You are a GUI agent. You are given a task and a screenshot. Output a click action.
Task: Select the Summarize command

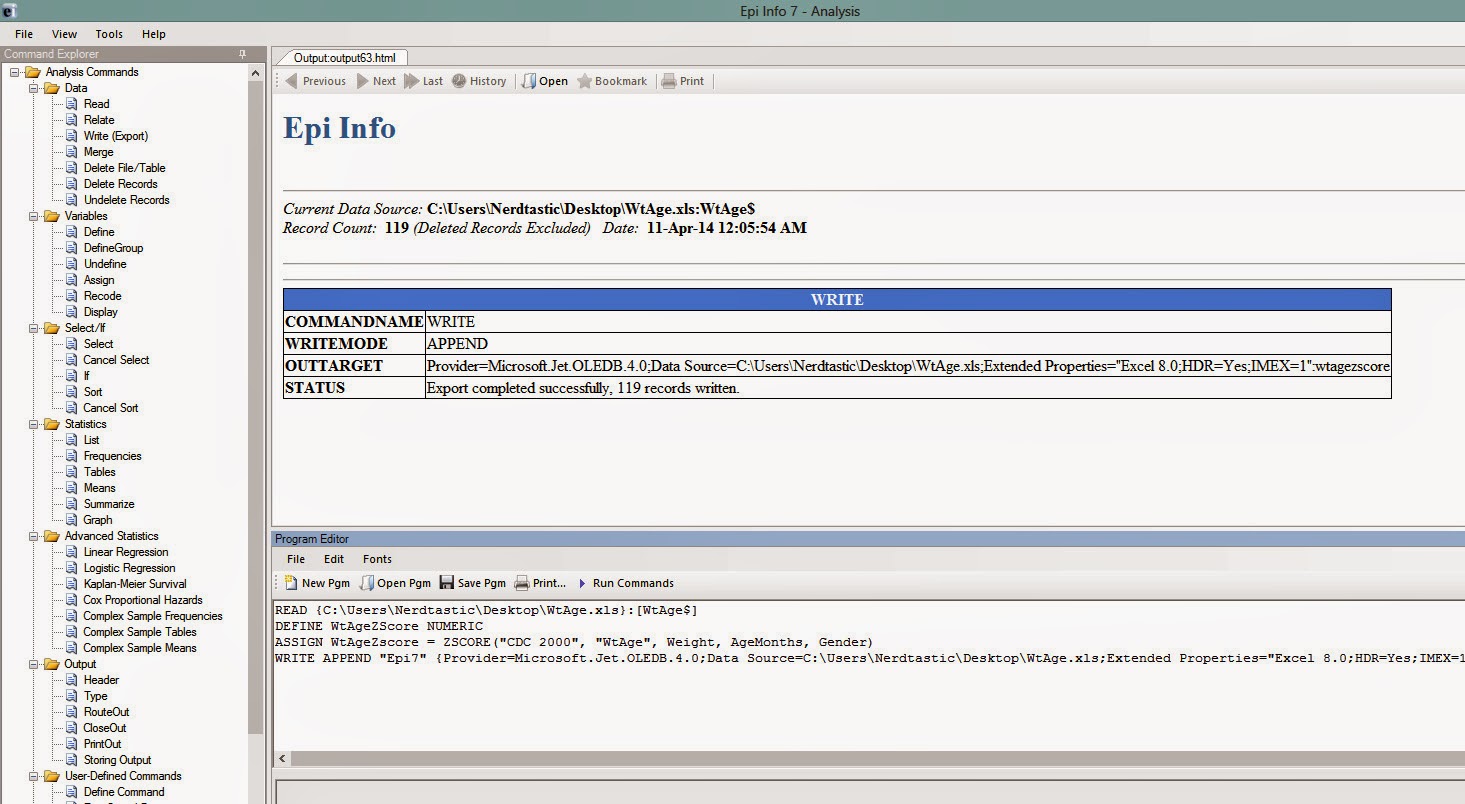pos(109,504)
